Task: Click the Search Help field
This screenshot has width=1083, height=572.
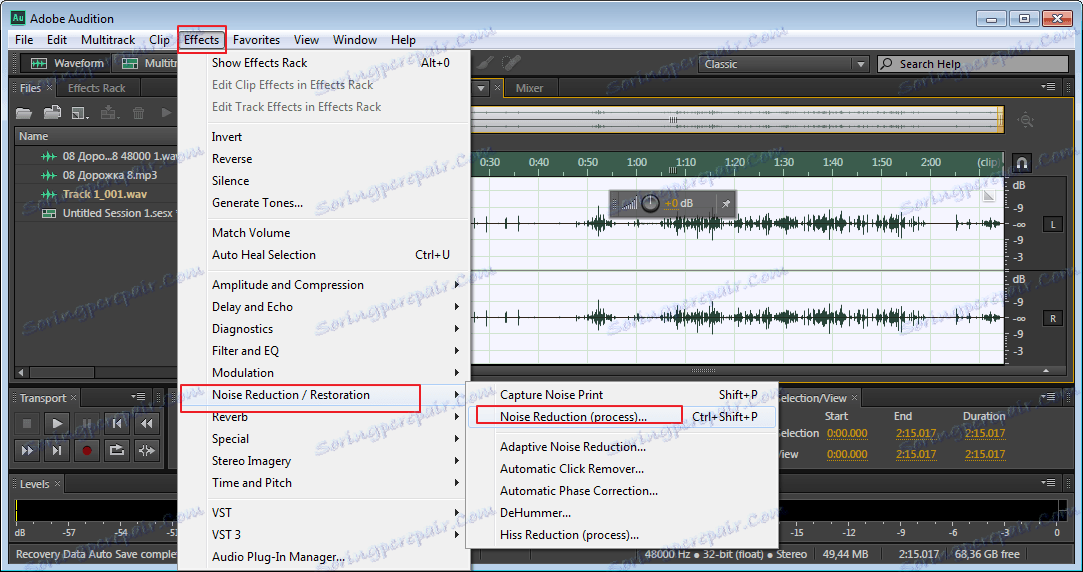Action: [x=972, y=64]
